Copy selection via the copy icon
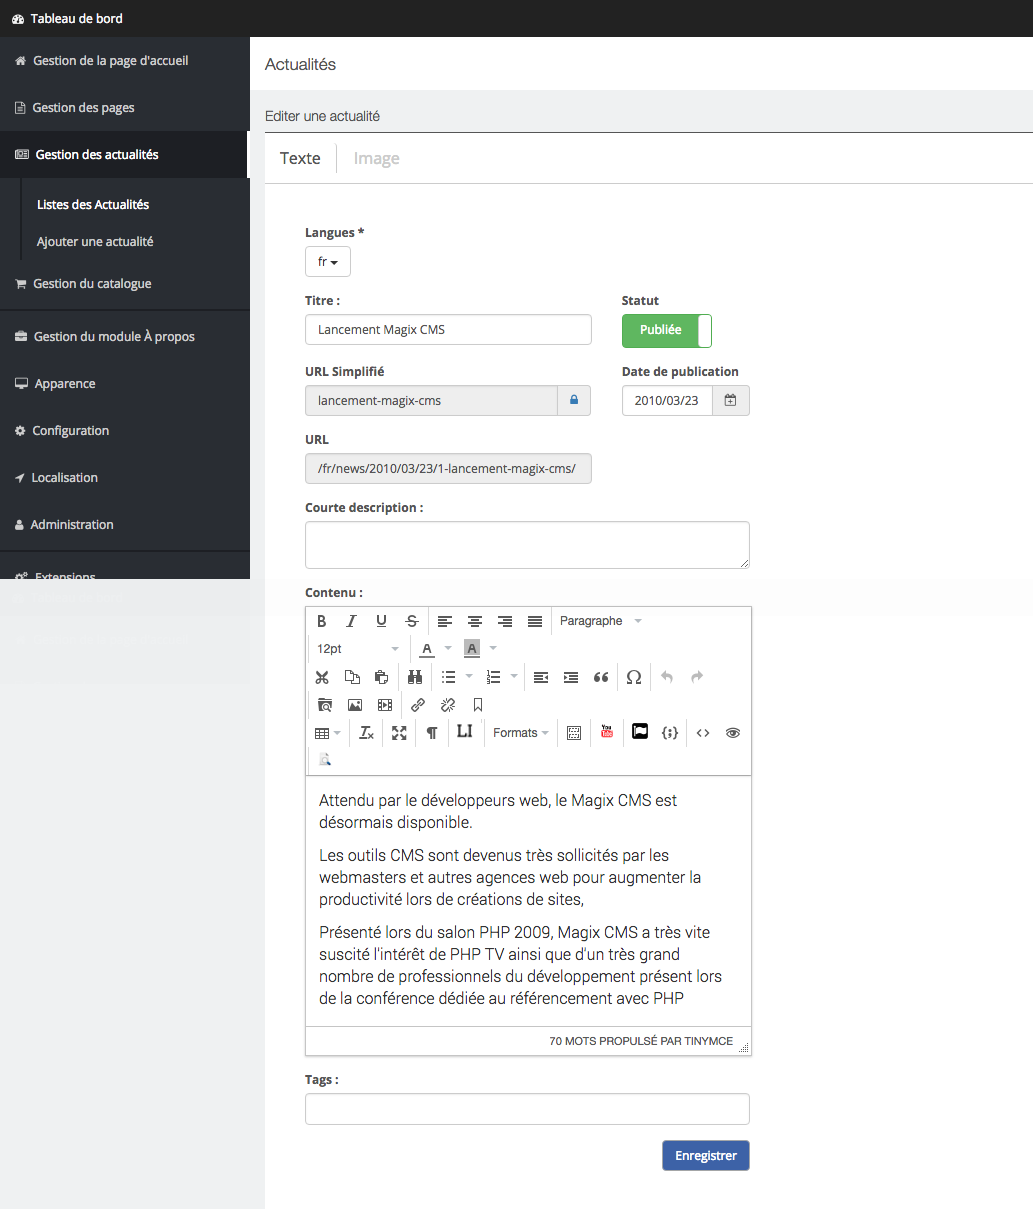Viewport: 1033px width, 1209px height. [x=352, y=677]
